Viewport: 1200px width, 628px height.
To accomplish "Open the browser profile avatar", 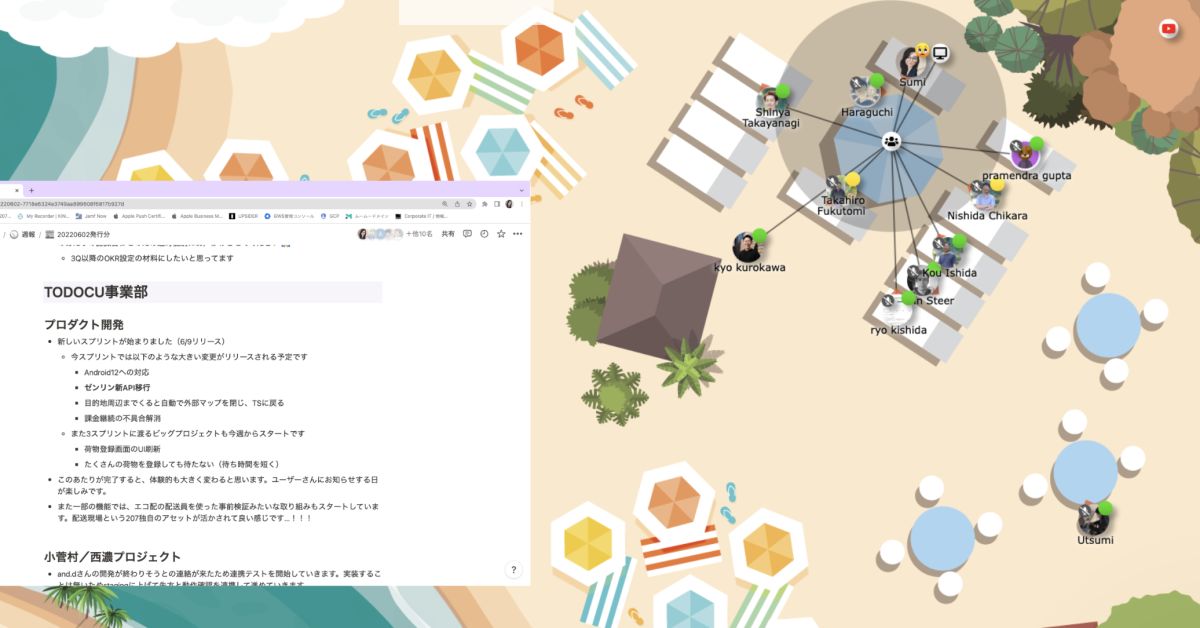I will 509,204.
